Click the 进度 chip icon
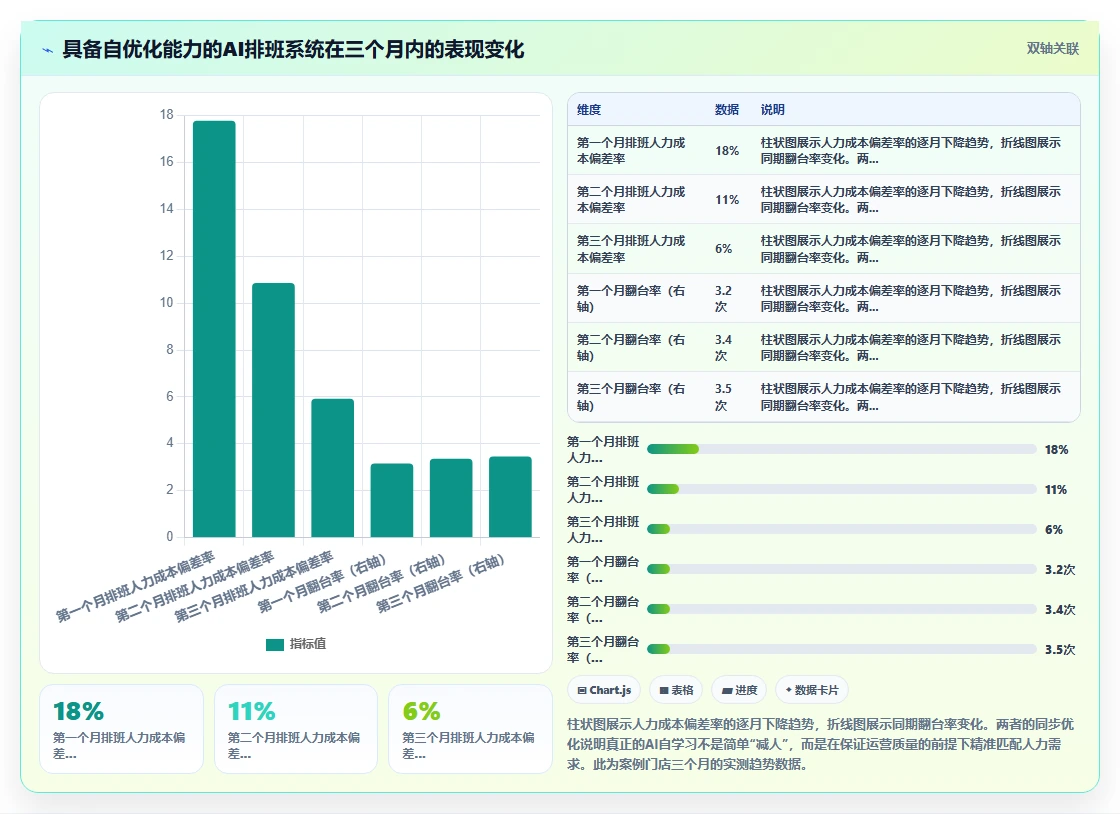The image size is (1120, 814). coord(726,690)
